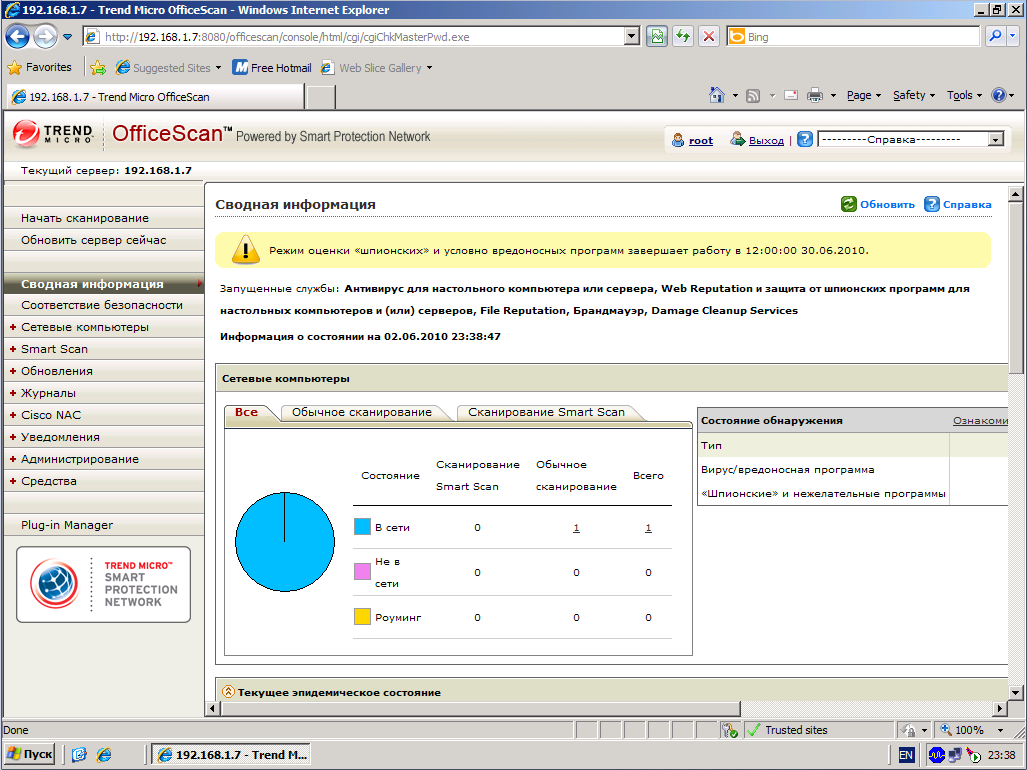Open the Free Hotmail favorite
Viewport: 1027px width, 770px height.
[272, 67]
